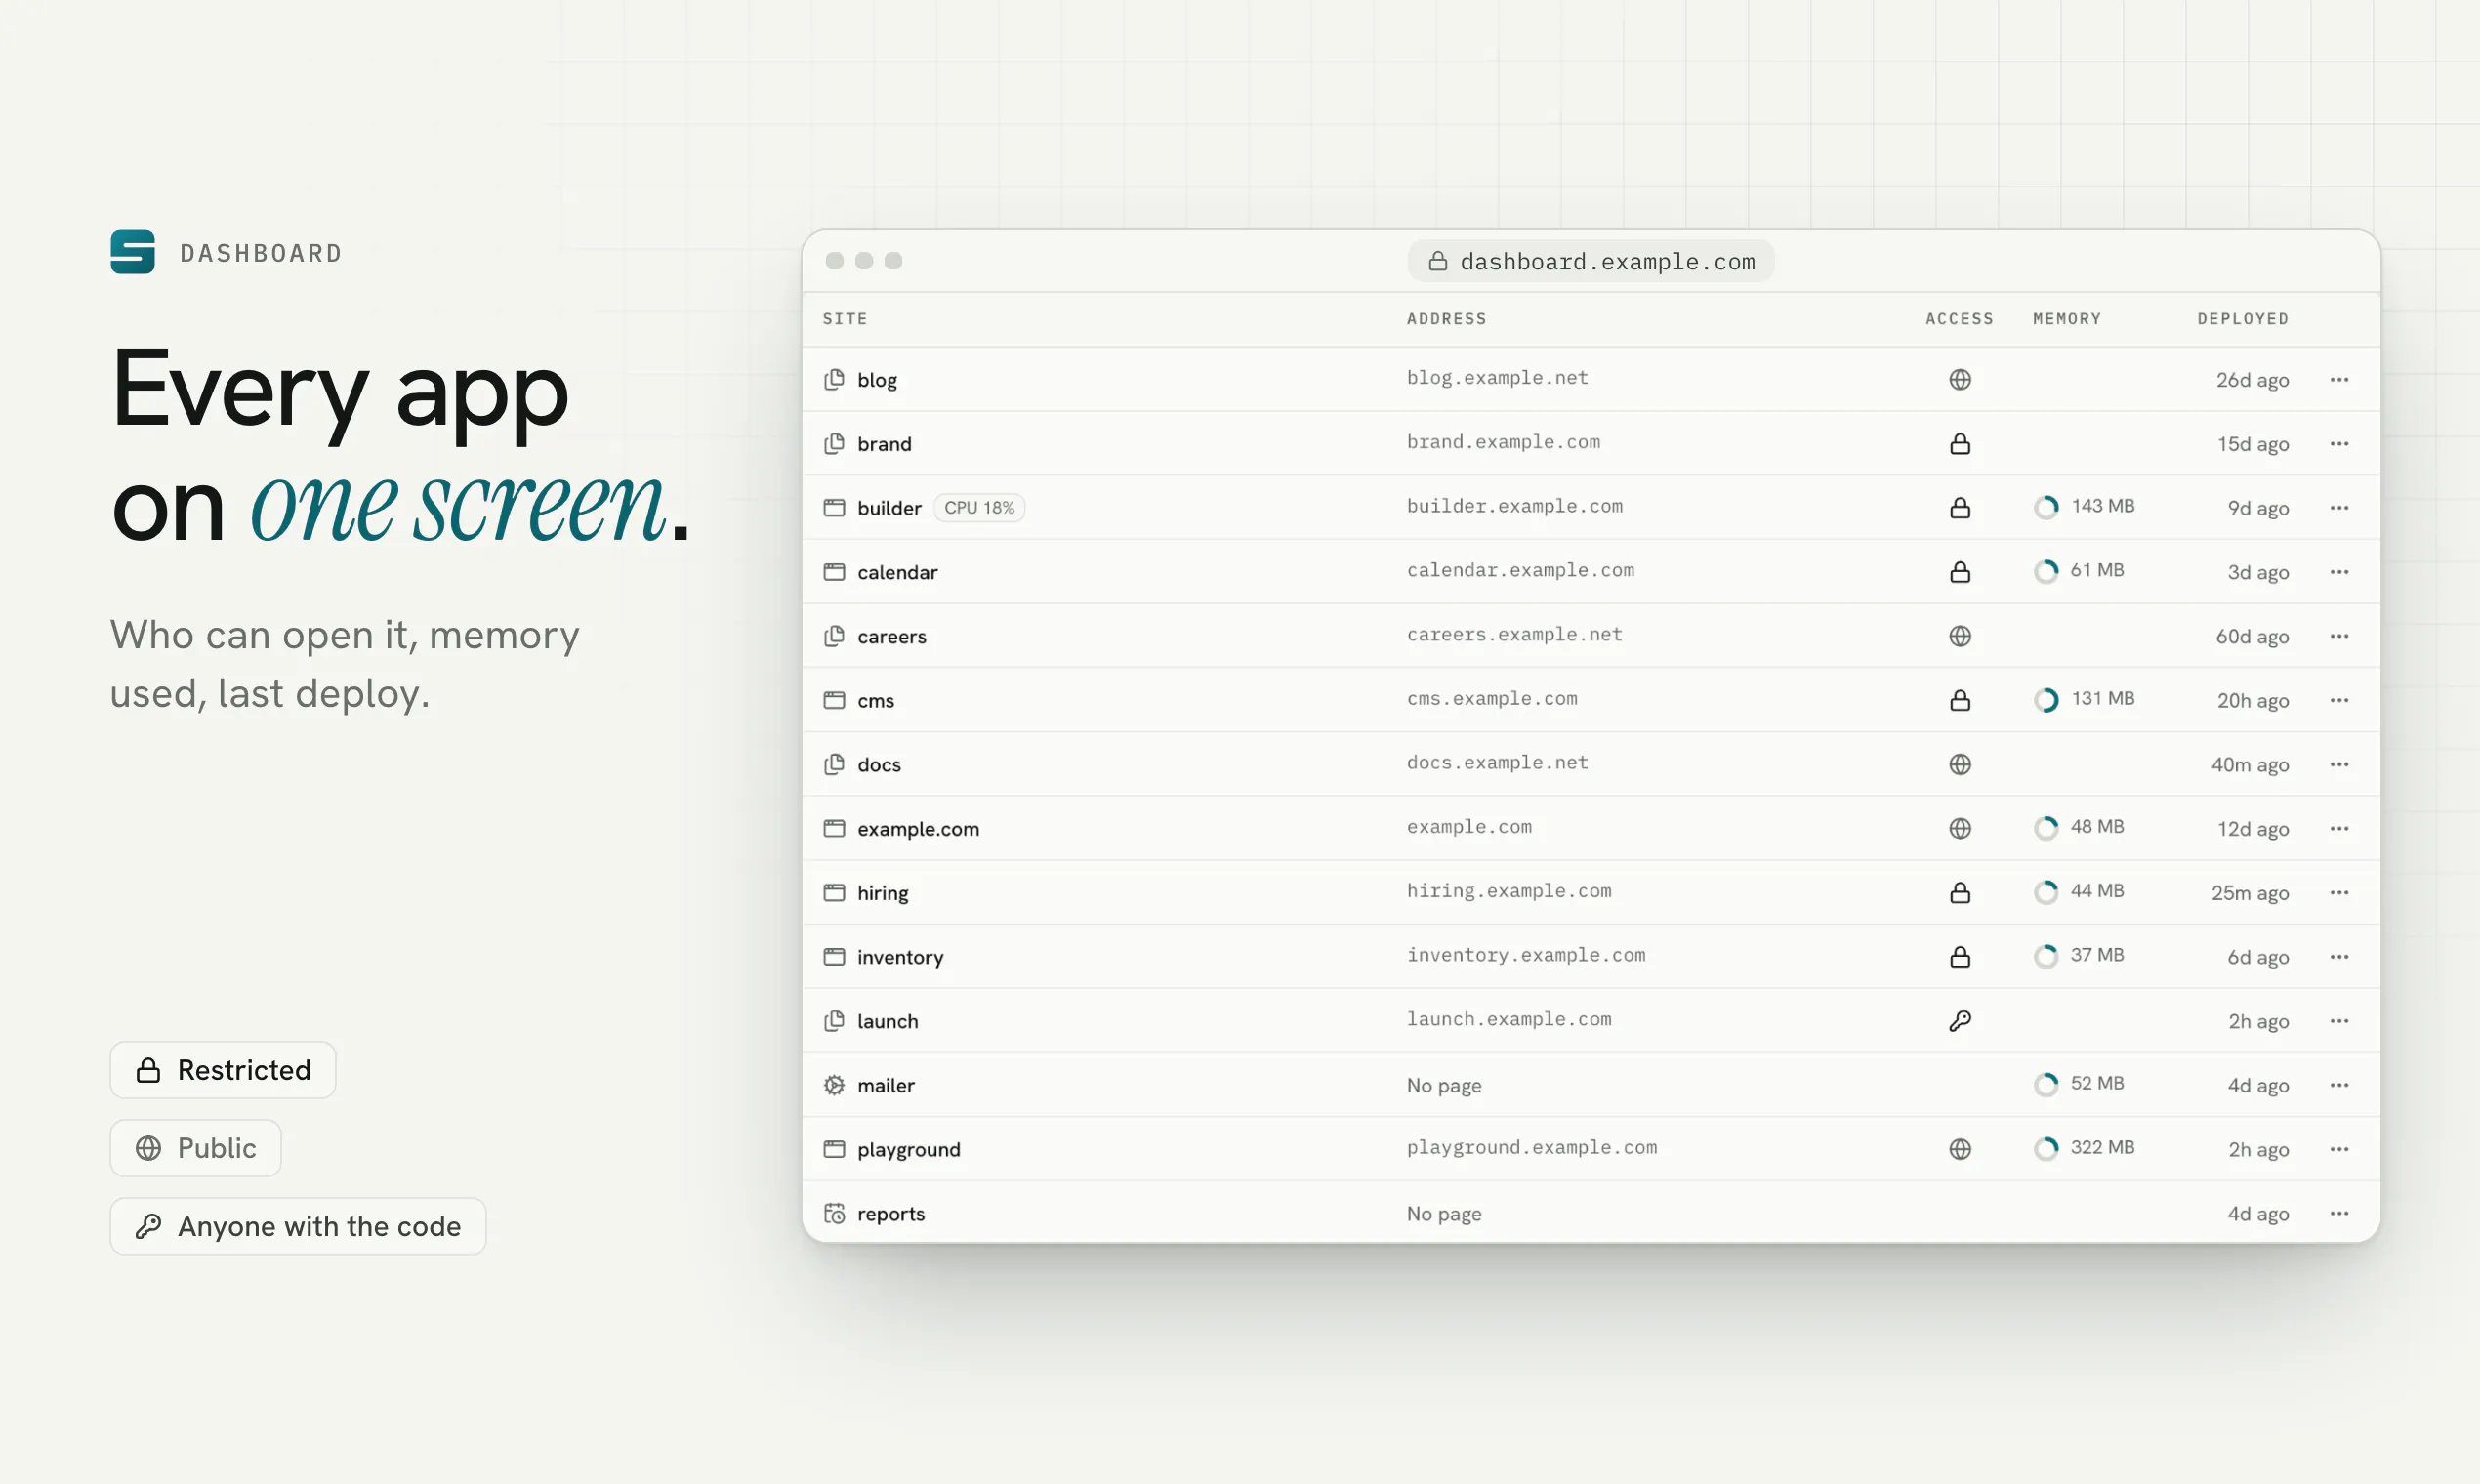The width and height of the screenshot is (2480, 1484).
Task: Click the "careers.example.net" address
Action: (x=1514, y=634)
